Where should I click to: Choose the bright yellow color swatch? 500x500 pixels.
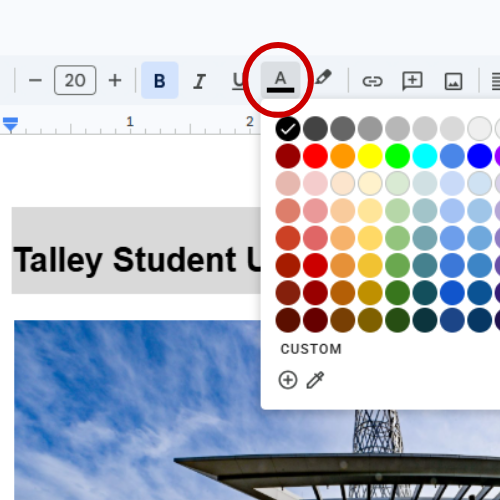tap(370, 156)
